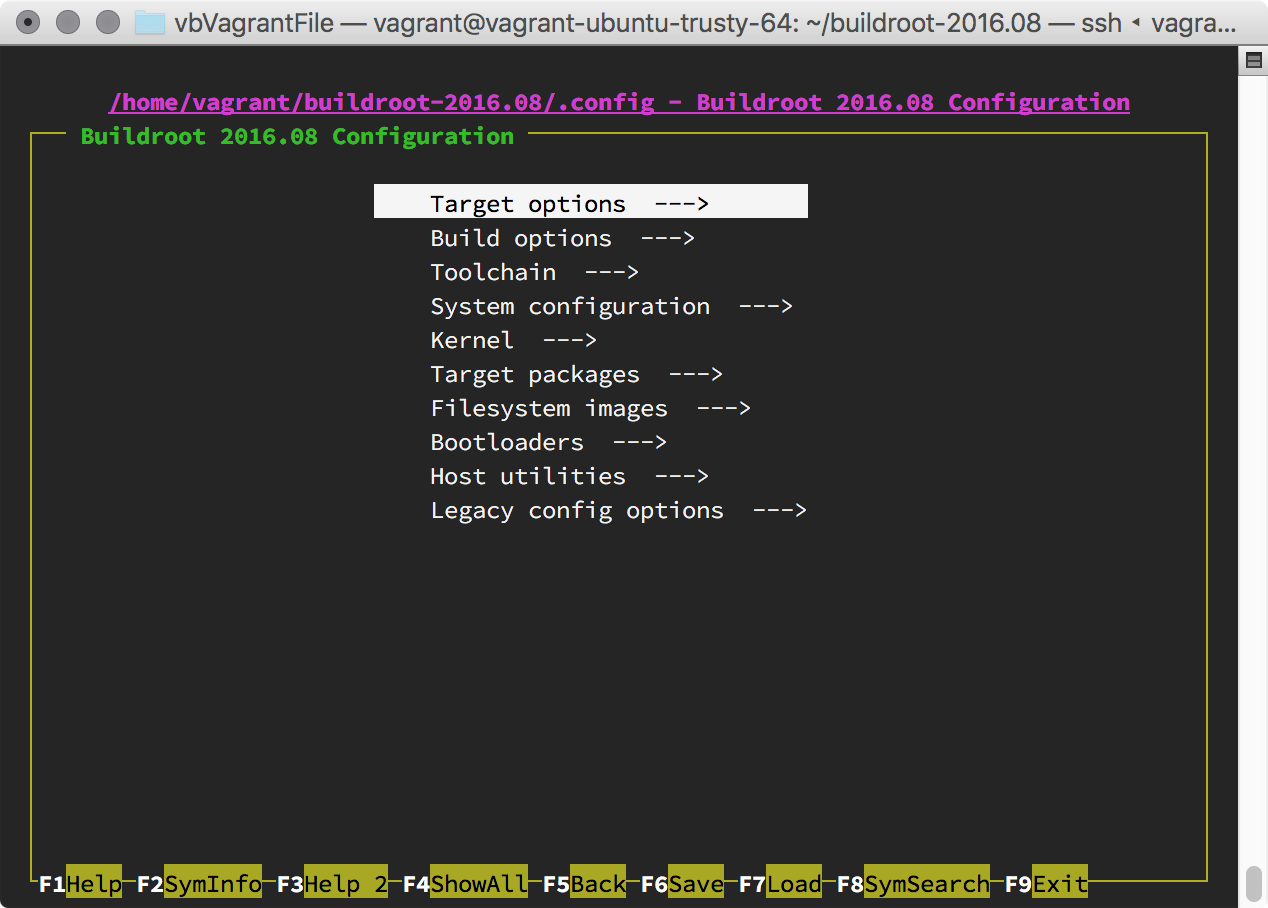Open the Host utilities submenu

(x=569, y=476)
